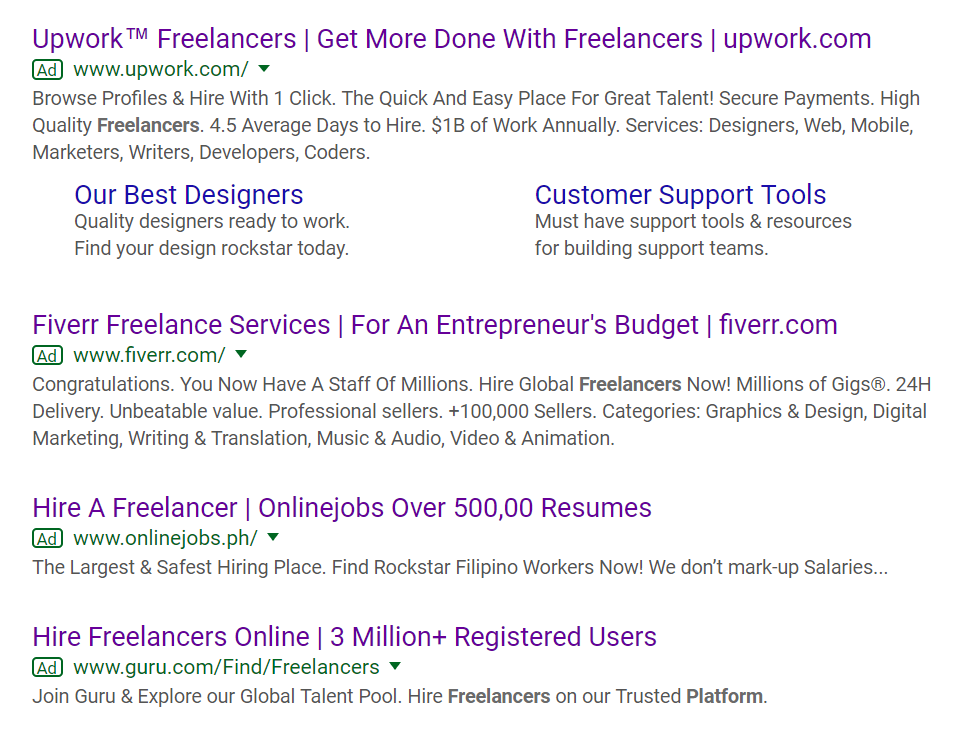Screen dimensions: 974x744
Task: Open the Hire A Freelancer Onlinejobs headline
Action: coord(342,508)
